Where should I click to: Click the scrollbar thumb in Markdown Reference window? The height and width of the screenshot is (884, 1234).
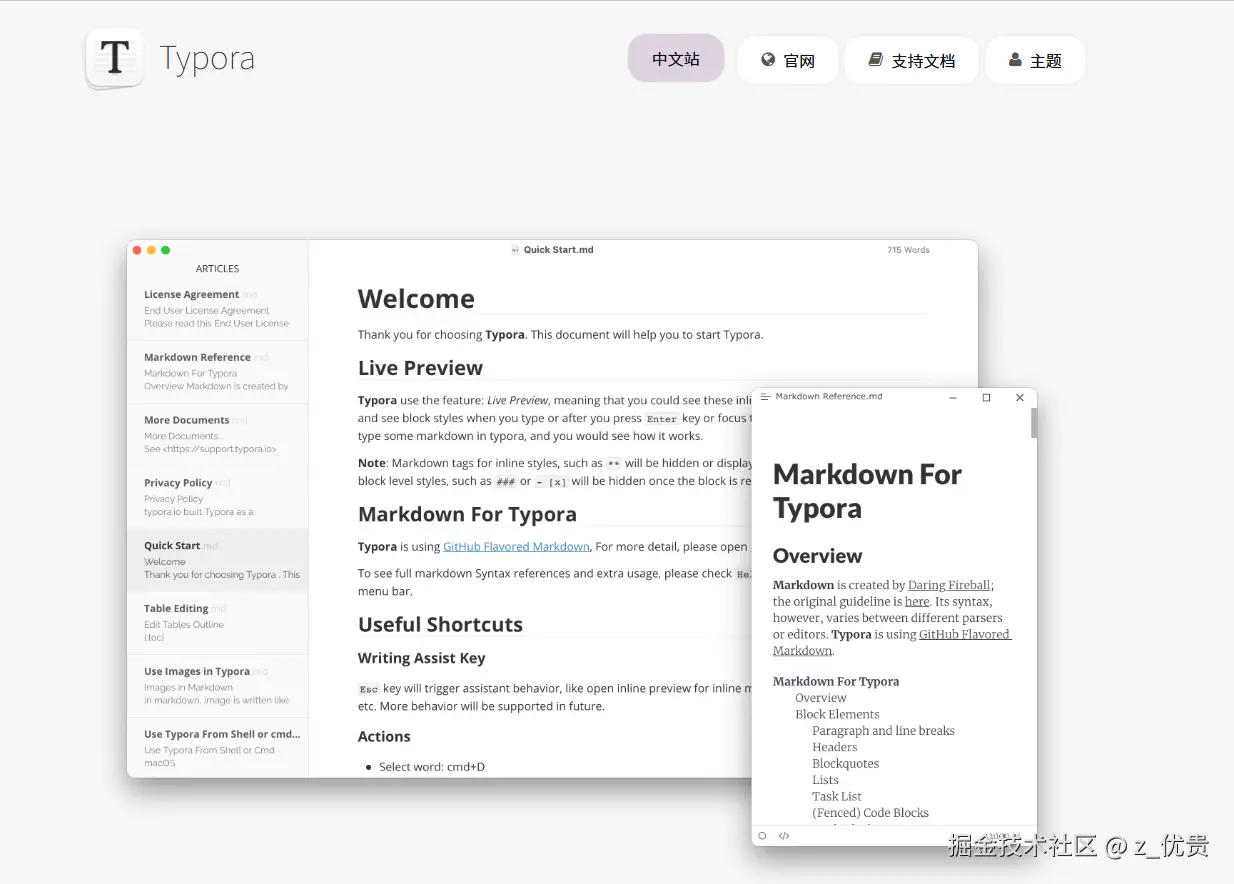(1034, 423)
